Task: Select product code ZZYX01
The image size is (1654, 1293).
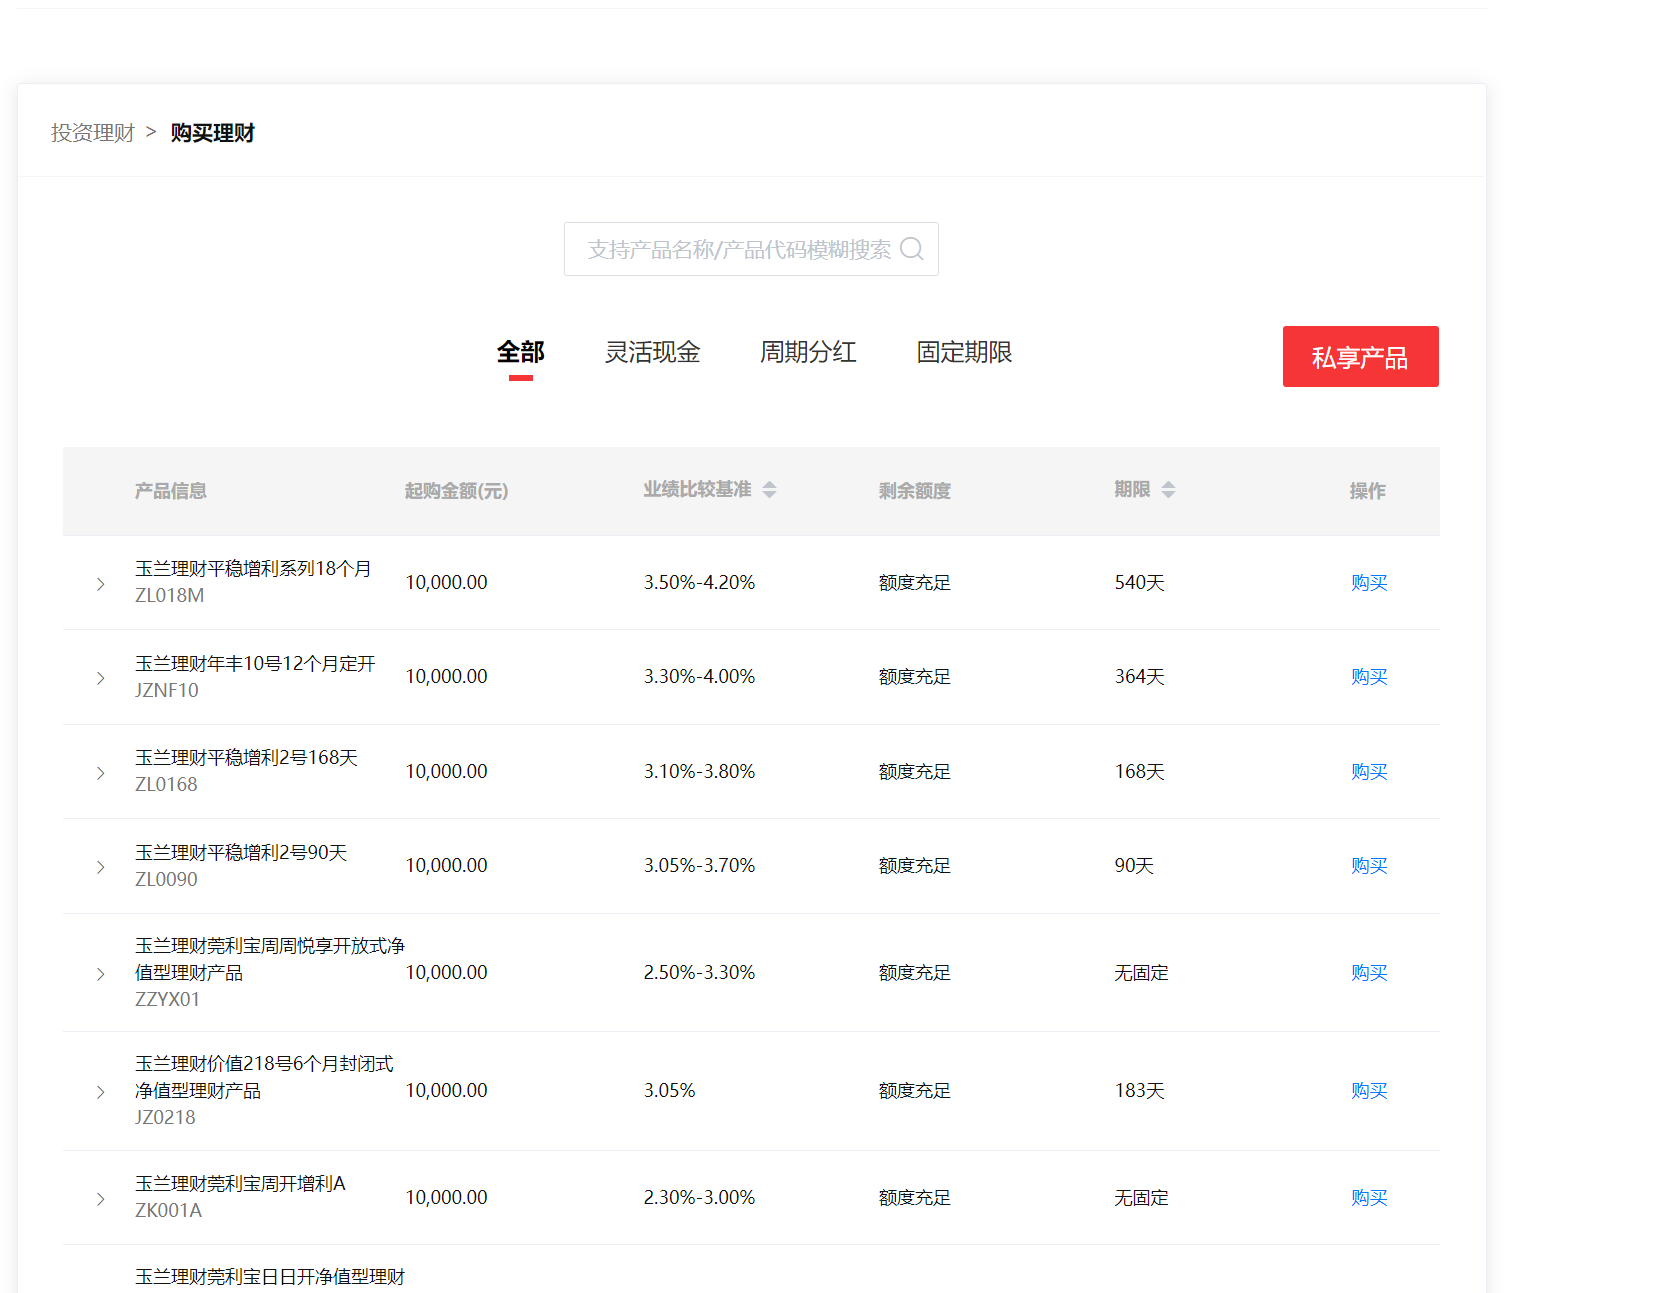Action: [x=167, y=1000]
